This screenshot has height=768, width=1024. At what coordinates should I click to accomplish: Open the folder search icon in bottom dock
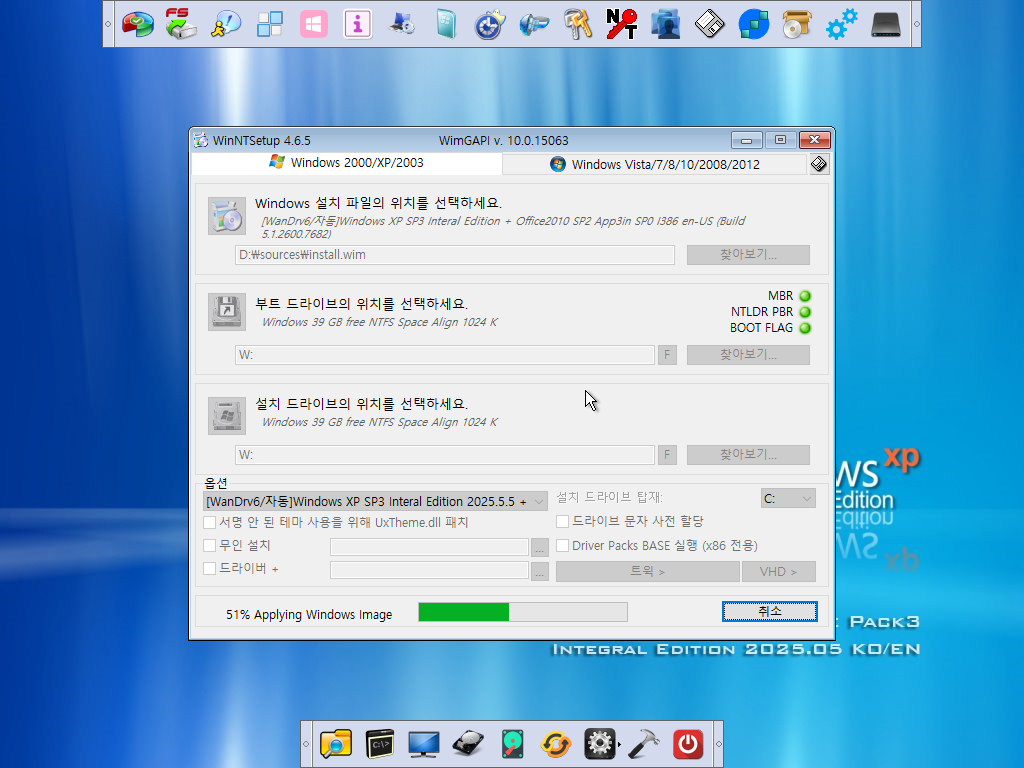(x=336, y=744)
